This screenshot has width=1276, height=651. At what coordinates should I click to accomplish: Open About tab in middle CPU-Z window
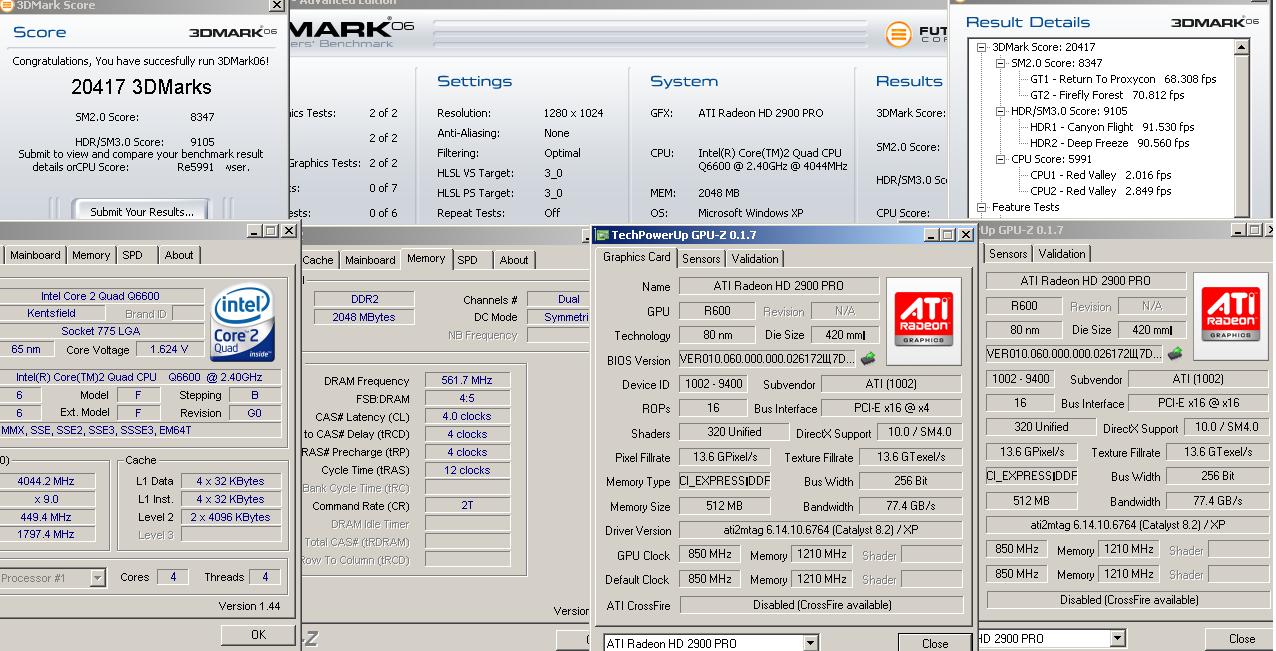(514, 260)
